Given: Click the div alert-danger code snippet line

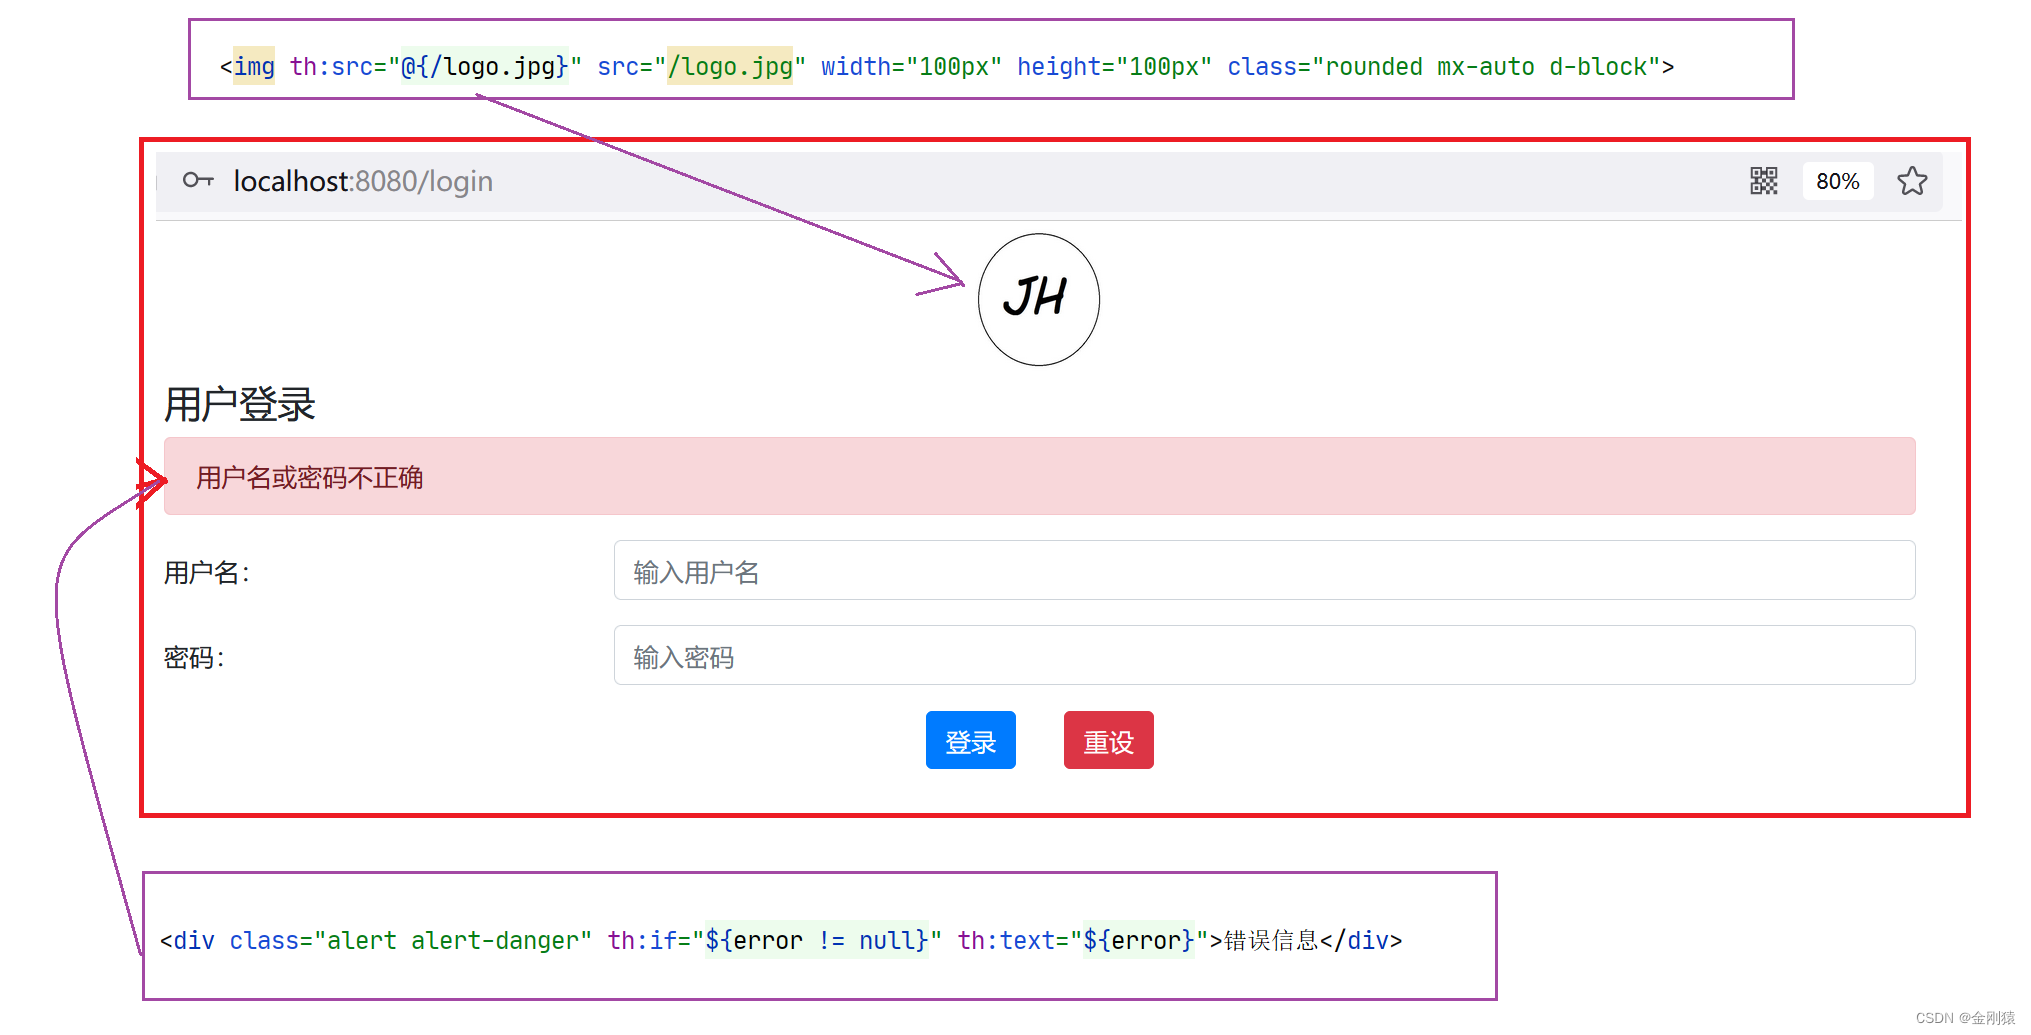Looking at the screenshot, I should pyautogui.click(x=781, y=940).
